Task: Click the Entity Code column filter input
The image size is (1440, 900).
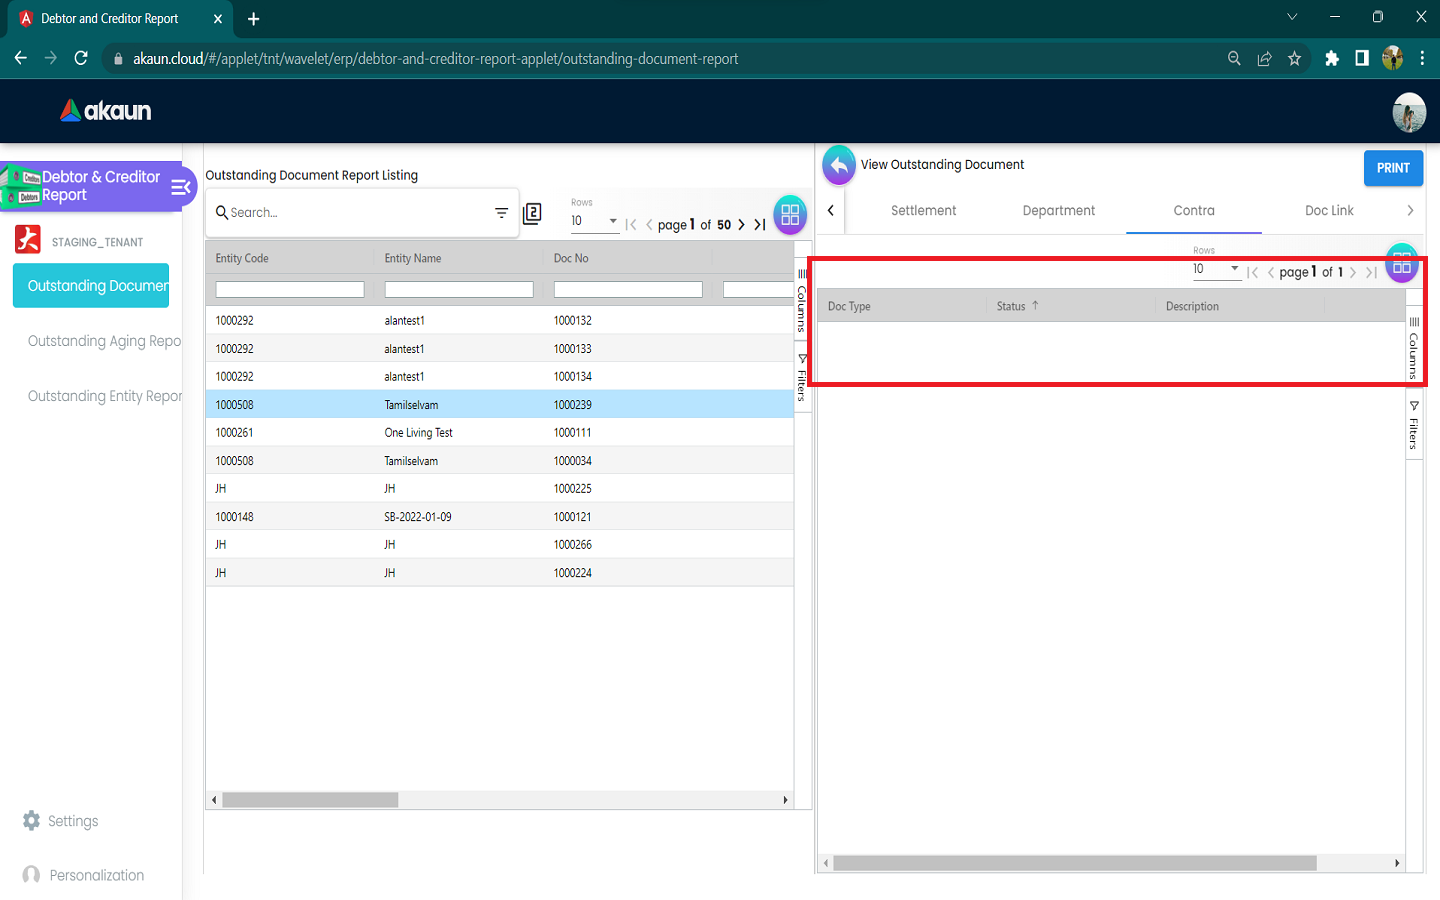Action: tap(290, 290)
